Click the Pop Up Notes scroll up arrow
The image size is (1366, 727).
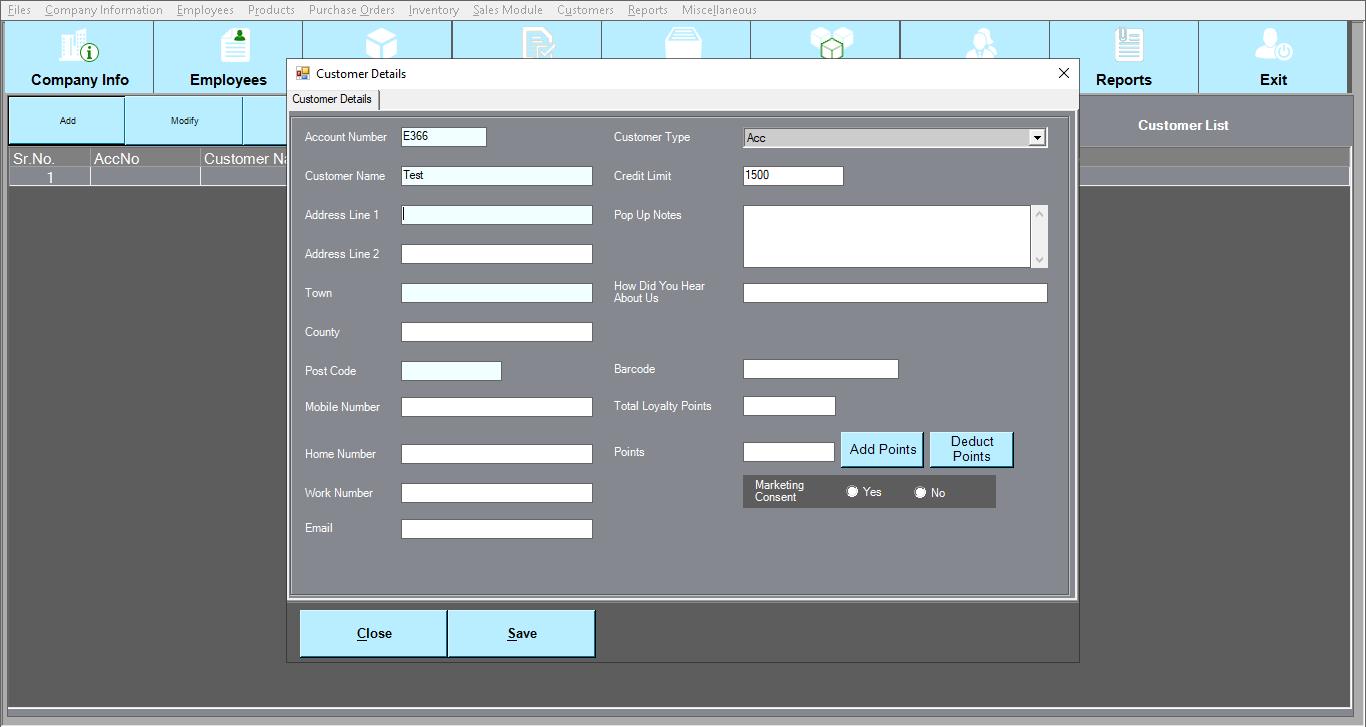pos(1039,214)
